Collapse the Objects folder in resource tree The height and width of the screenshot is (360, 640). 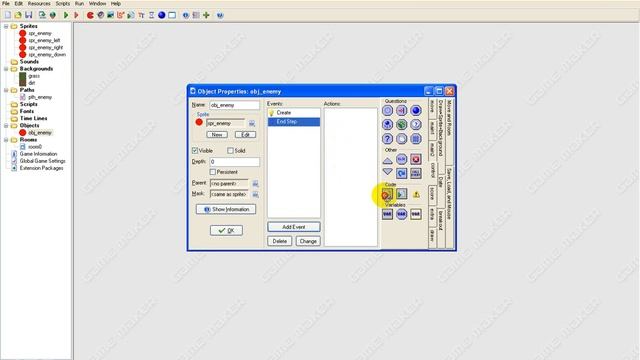[6, 126]
